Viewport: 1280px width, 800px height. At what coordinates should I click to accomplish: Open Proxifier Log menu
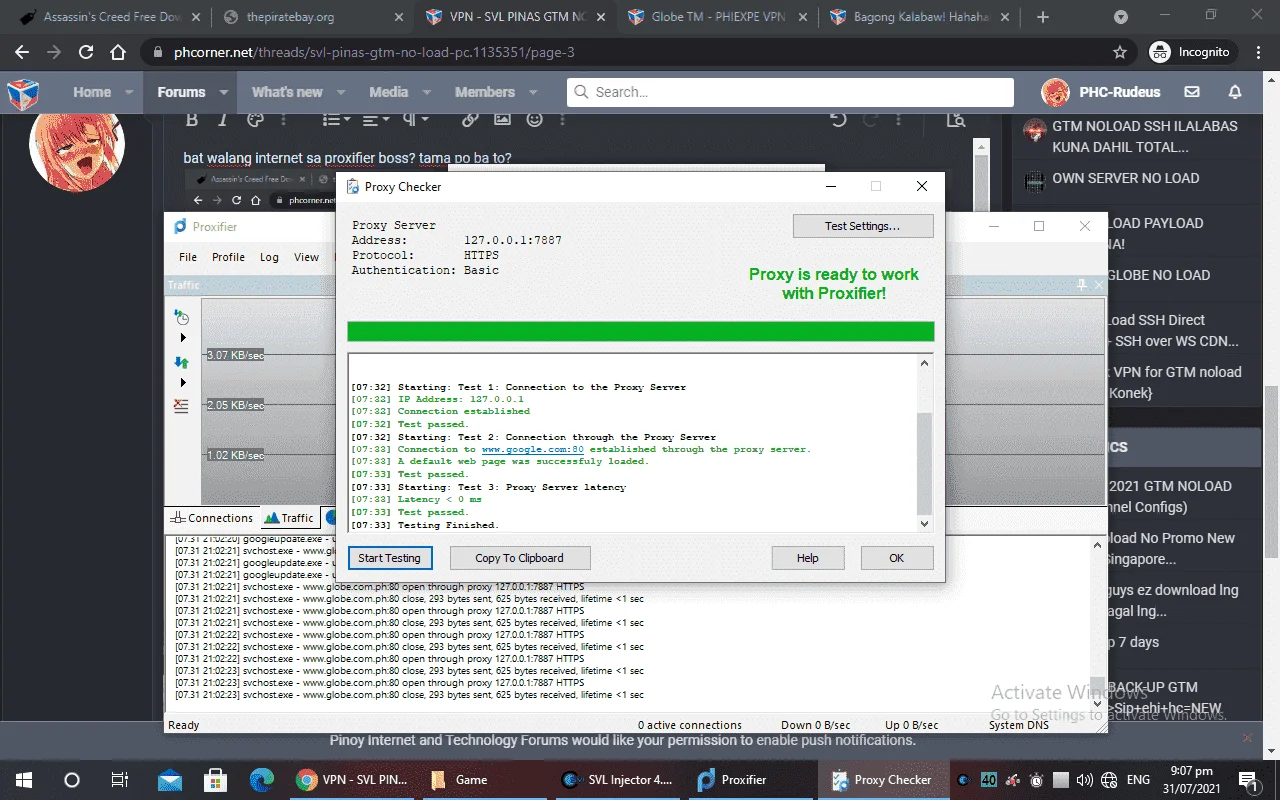click(269, 257)
